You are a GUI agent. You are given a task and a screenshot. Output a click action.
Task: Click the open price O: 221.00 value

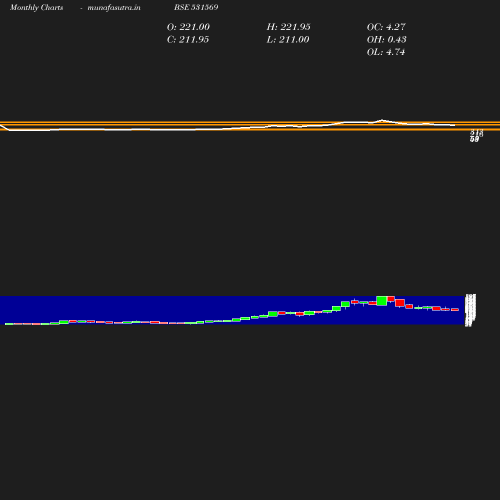pyautogui.click(x=188, y=27)
